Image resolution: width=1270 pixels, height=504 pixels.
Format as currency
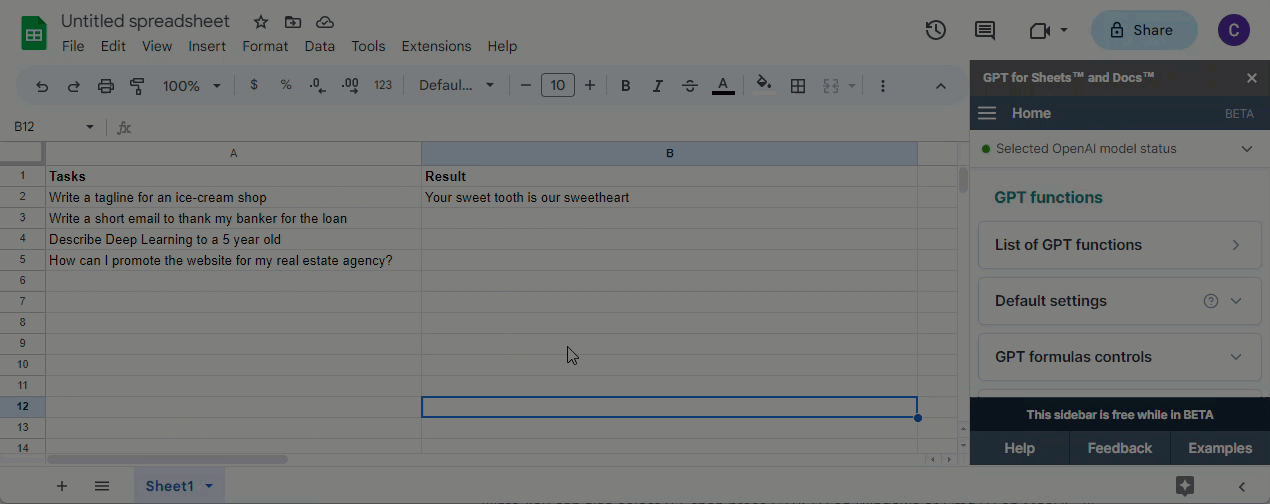254,86
